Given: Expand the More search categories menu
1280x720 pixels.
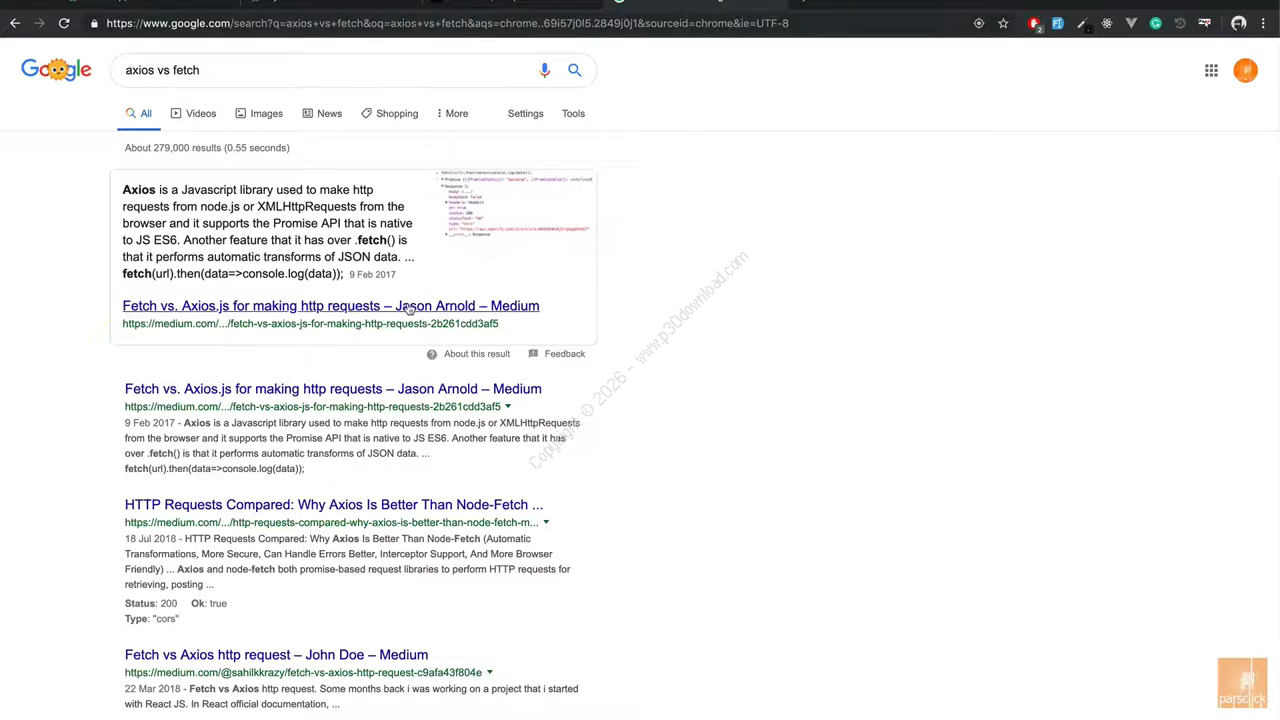Looking at the screenshot, I should (x=452, y=113).
